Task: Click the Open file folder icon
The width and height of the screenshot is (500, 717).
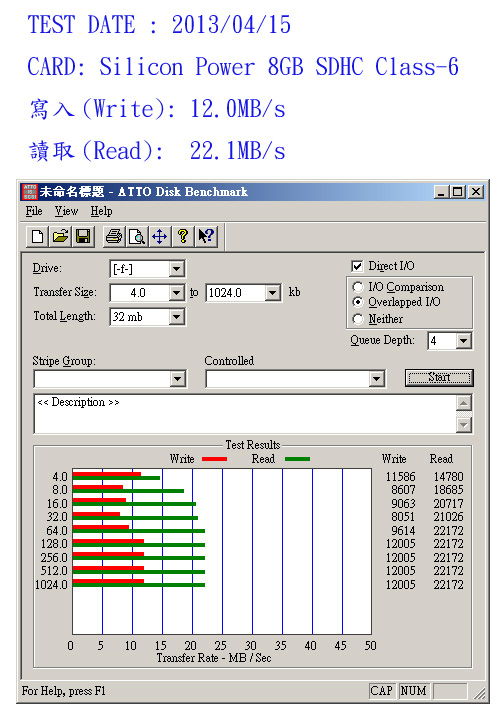Action: tap(60, 236)
